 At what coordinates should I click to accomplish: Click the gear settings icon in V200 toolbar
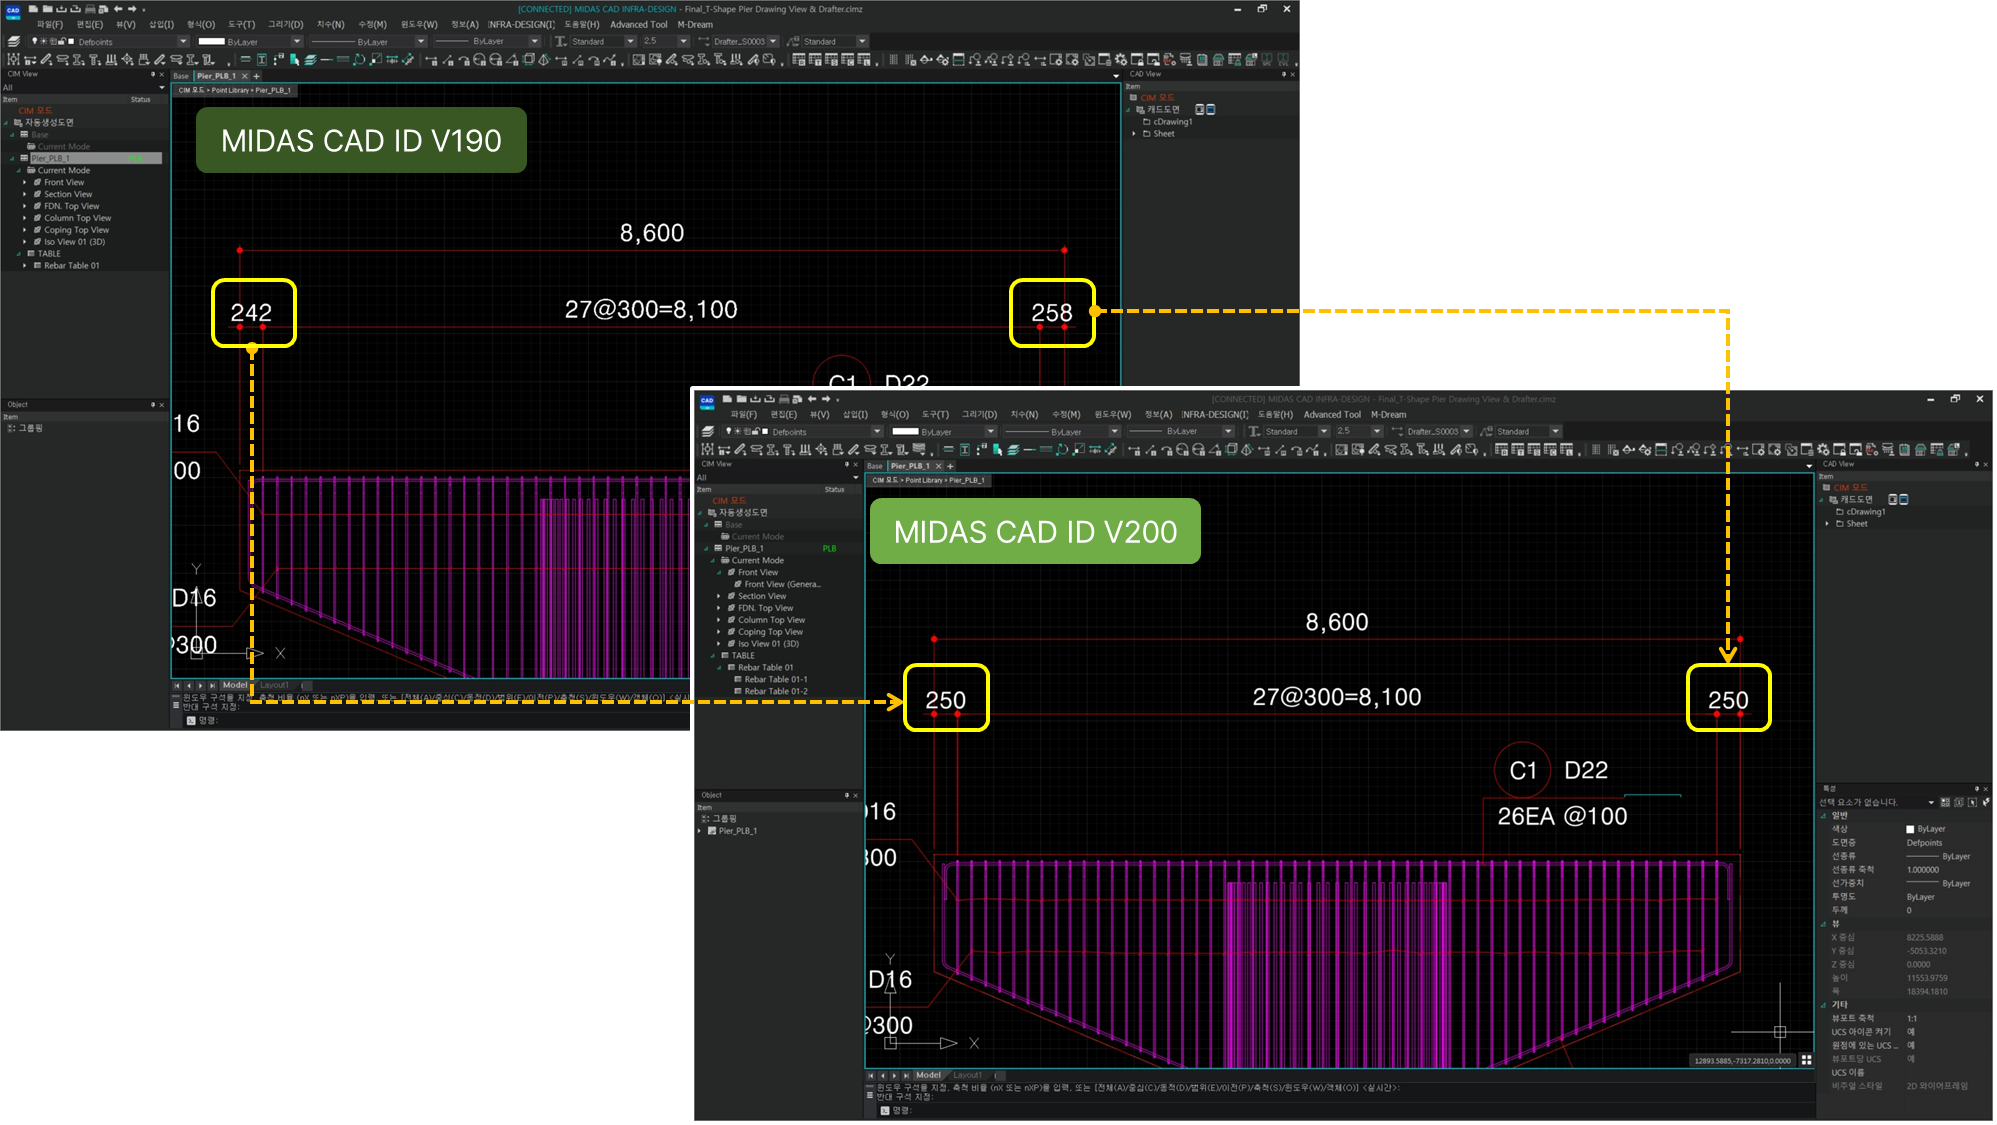pyautogui.click(x=1823, y=450)
